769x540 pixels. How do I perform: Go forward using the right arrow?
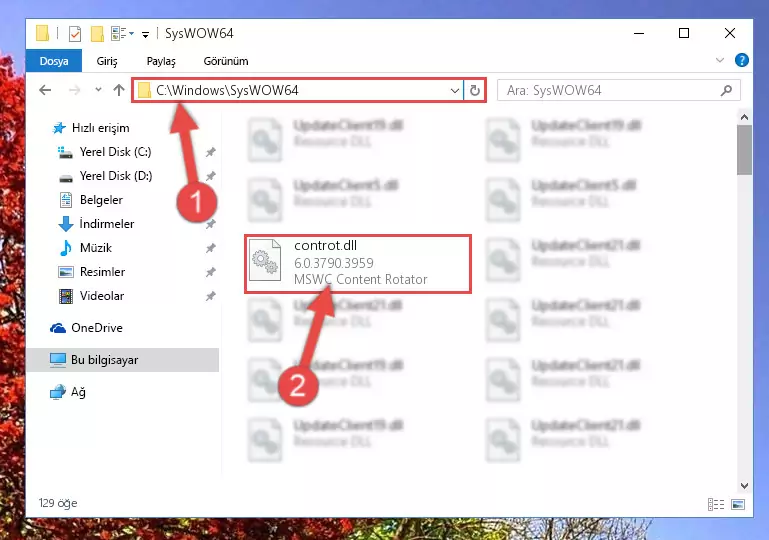click(75, 90)
